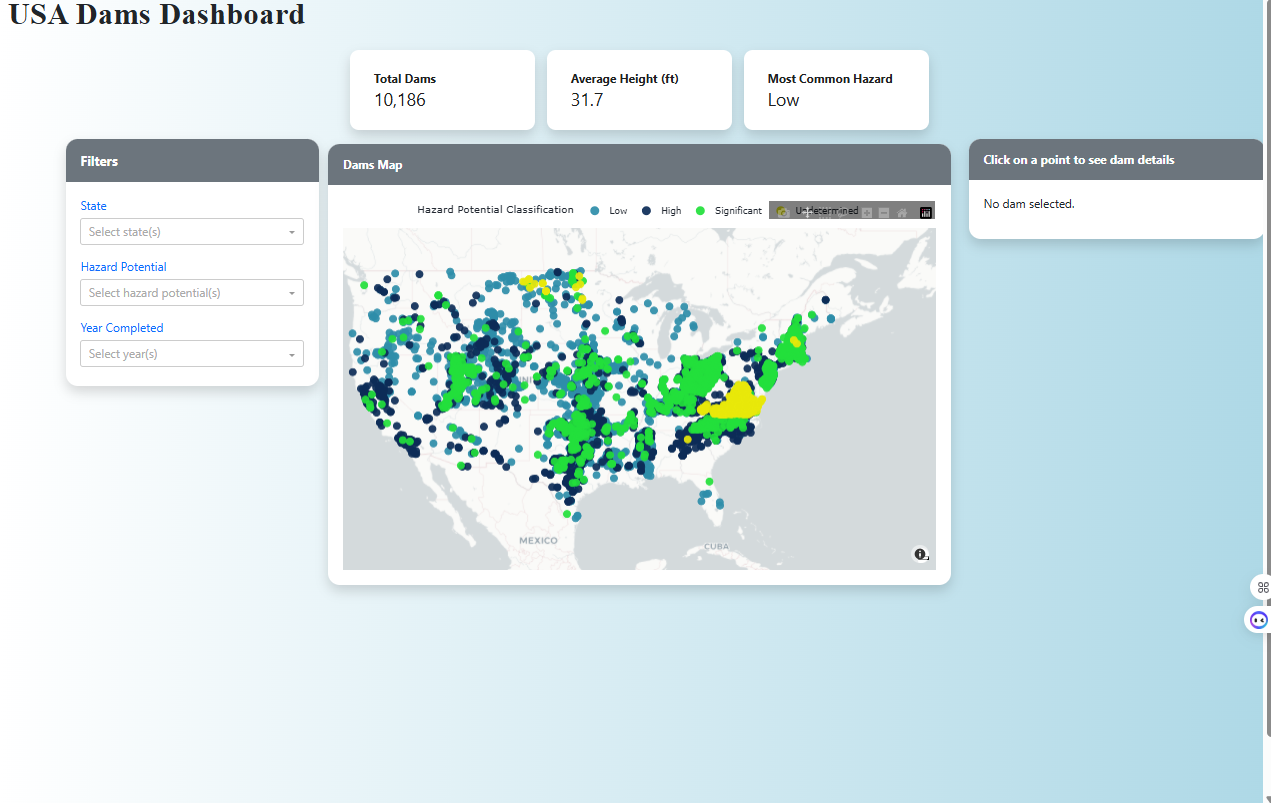Open the Year Completed dropdown
The width and height of the screenshot is (1271, 803).
(192, 354)
